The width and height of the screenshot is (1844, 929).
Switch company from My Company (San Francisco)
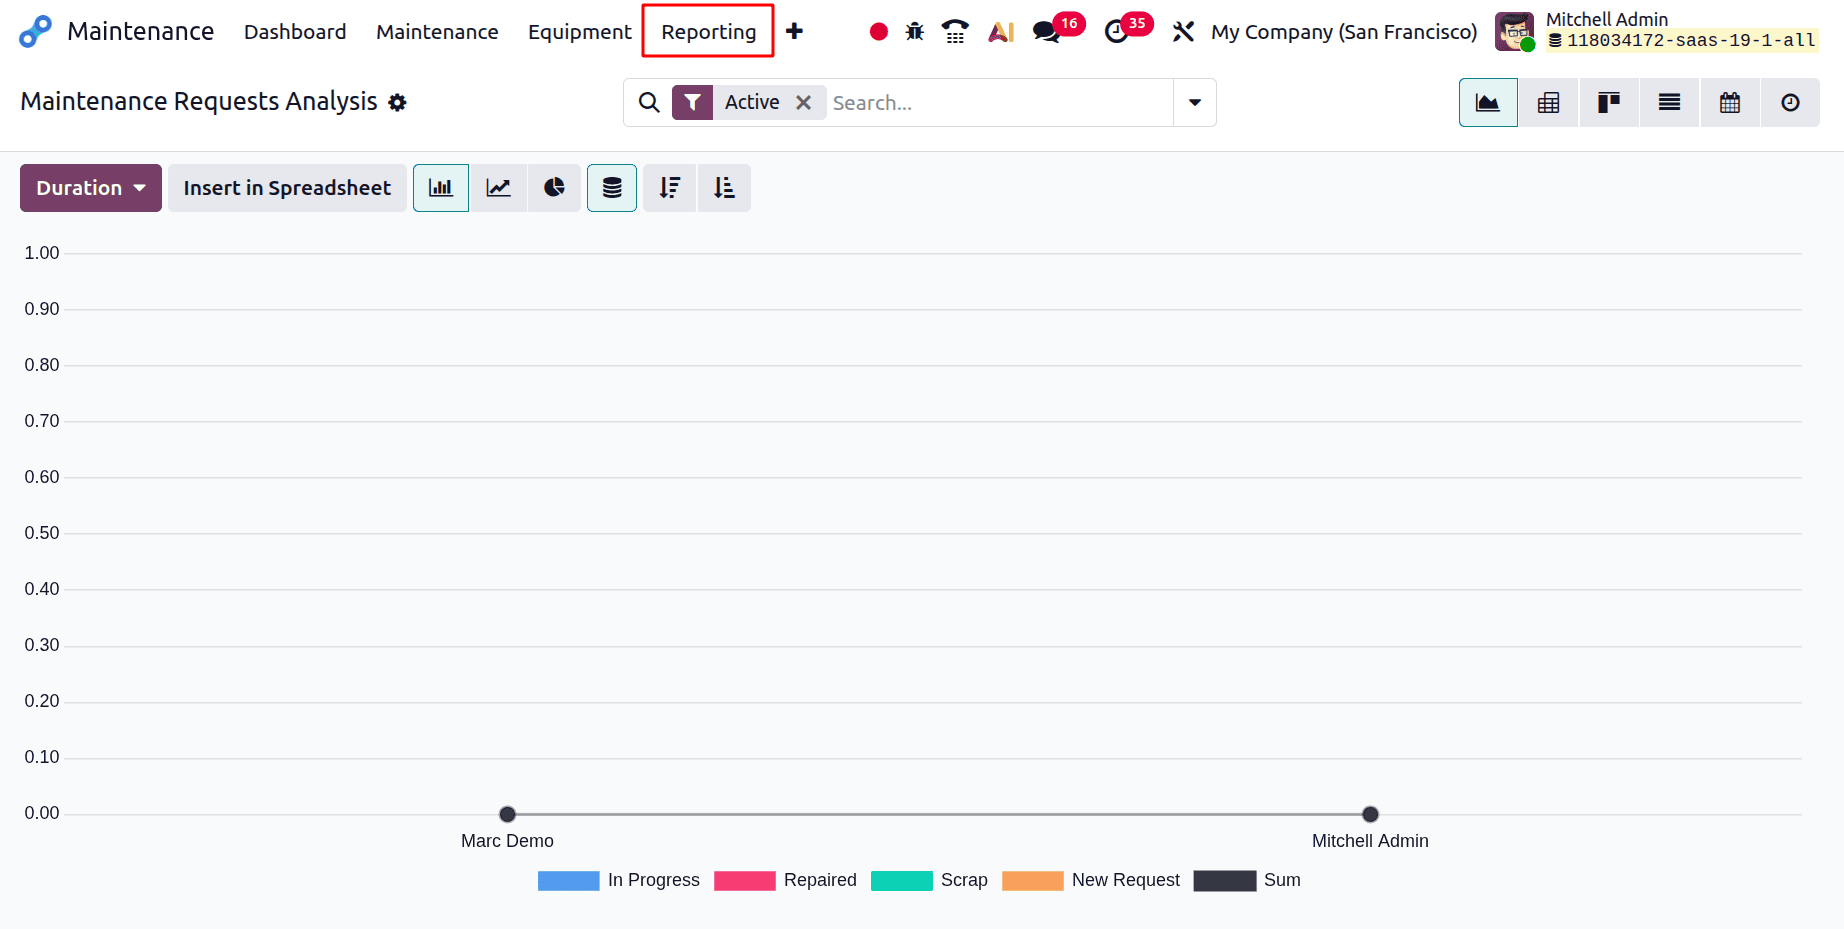[1344, 32]
